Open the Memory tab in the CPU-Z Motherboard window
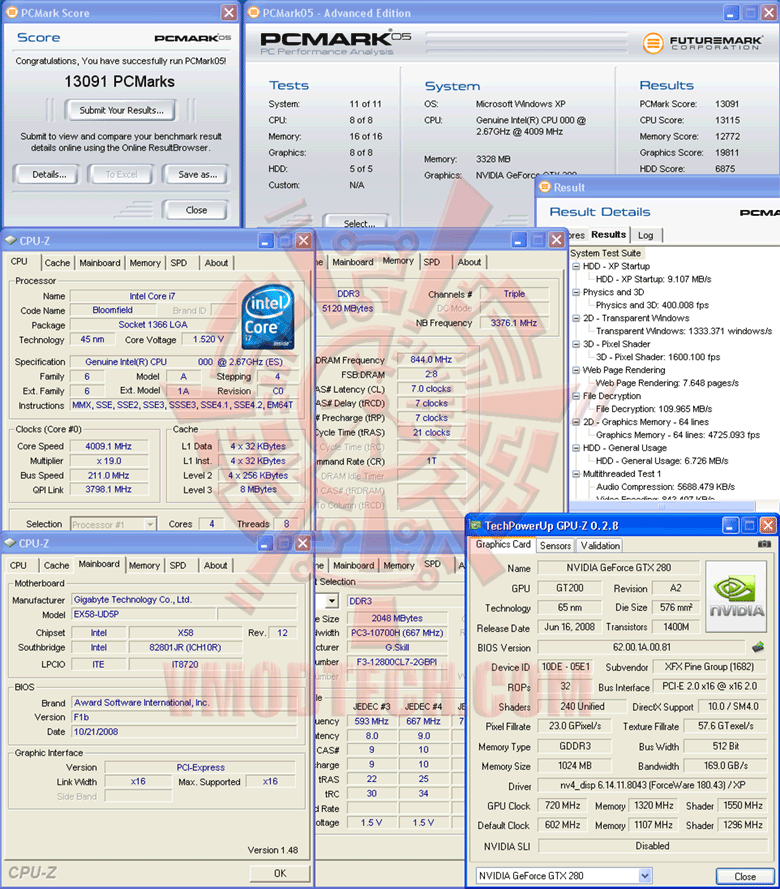Image resolution: width=780 pixels, height=889 pixels. pos(145,565)
